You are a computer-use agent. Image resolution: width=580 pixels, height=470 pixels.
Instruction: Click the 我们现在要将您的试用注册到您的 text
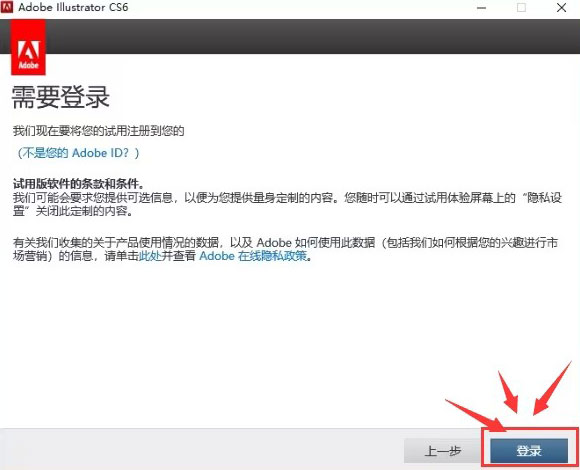(98, 131)
